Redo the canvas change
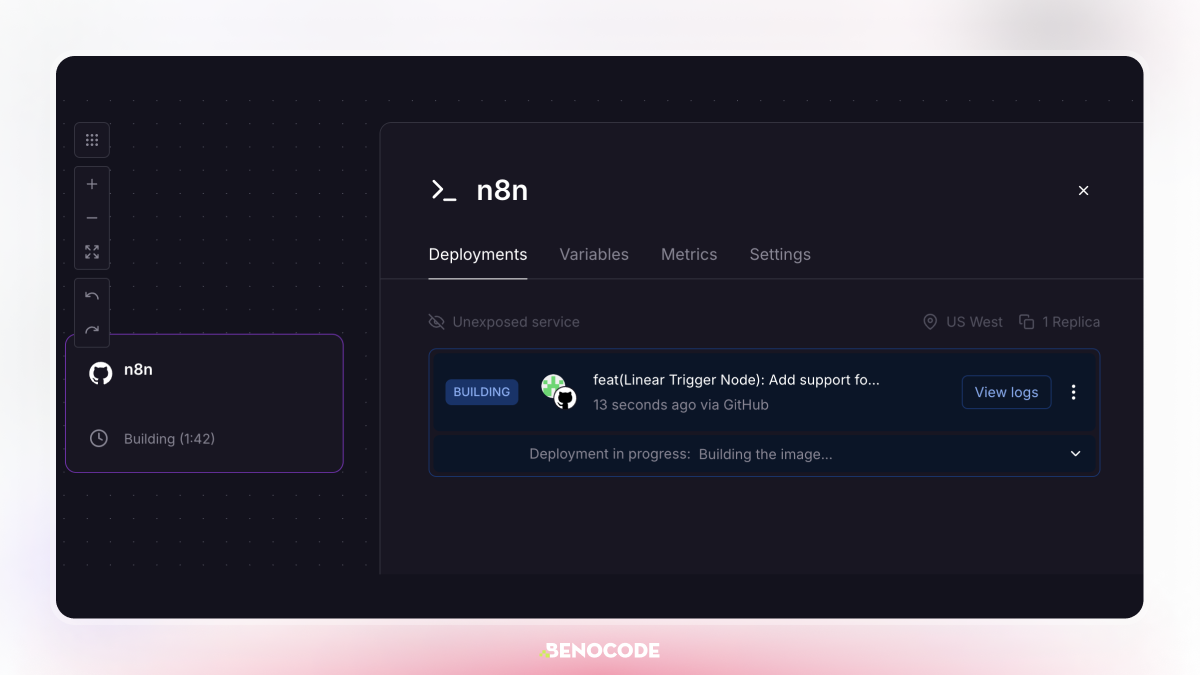 [92, 330]
